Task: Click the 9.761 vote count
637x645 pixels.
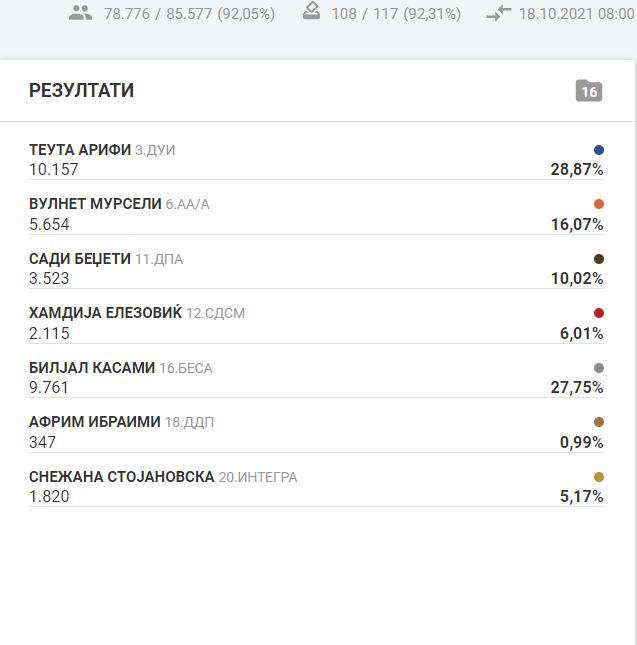Action: (x=49, y=387)
